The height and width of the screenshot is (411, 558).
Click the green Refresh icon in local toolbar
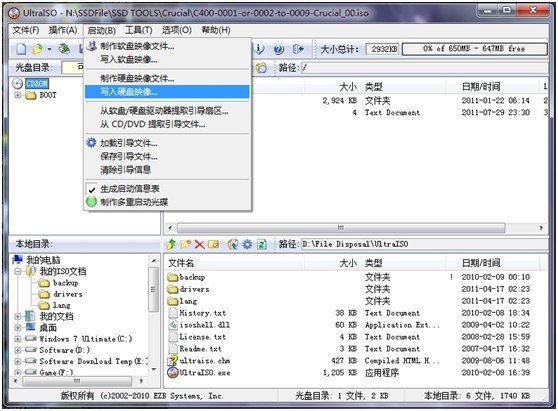(262, 244)
